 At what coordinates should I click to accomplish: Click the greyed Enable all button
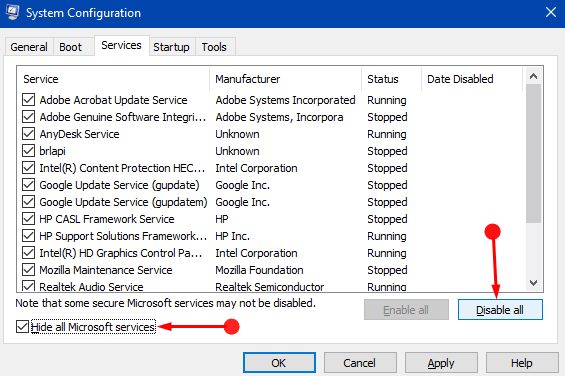(x=406, y=310)
